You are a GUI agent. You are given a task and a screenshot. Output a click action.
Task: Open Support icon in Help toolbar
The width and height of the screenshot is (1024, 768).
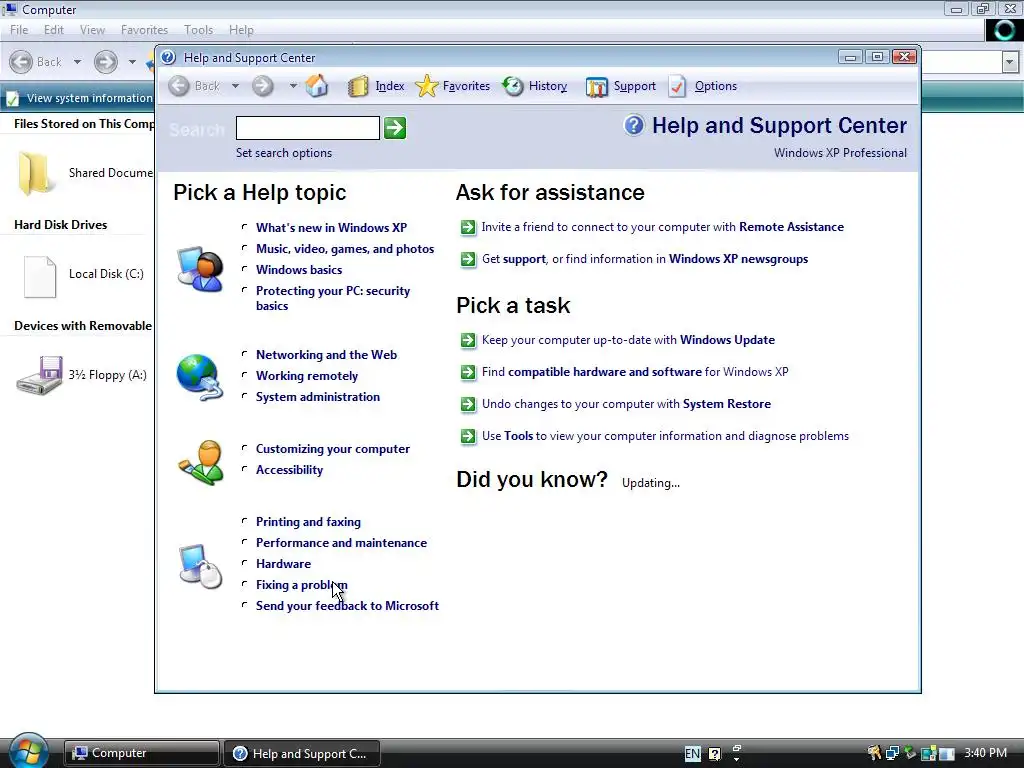click(597, 87)
